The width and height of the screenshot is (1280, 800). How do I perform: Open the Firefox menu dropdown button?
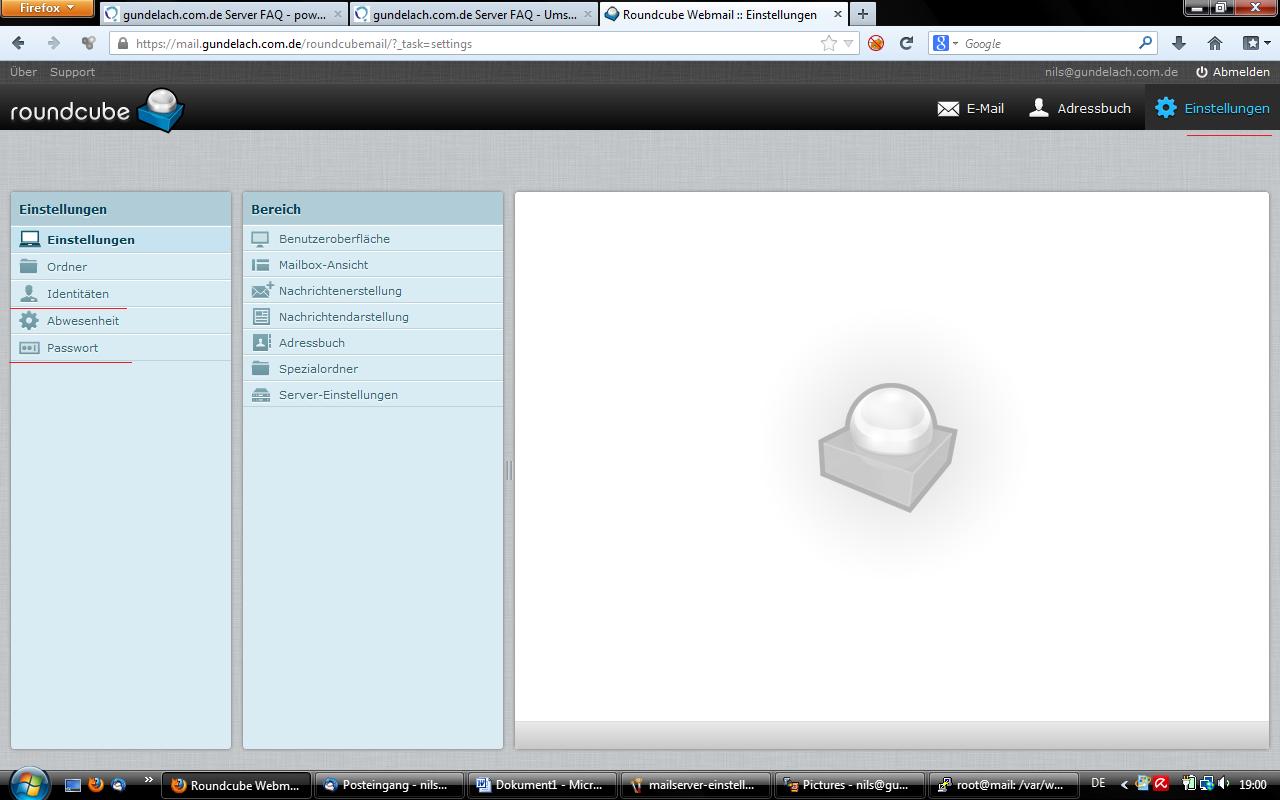click(47, 8)
